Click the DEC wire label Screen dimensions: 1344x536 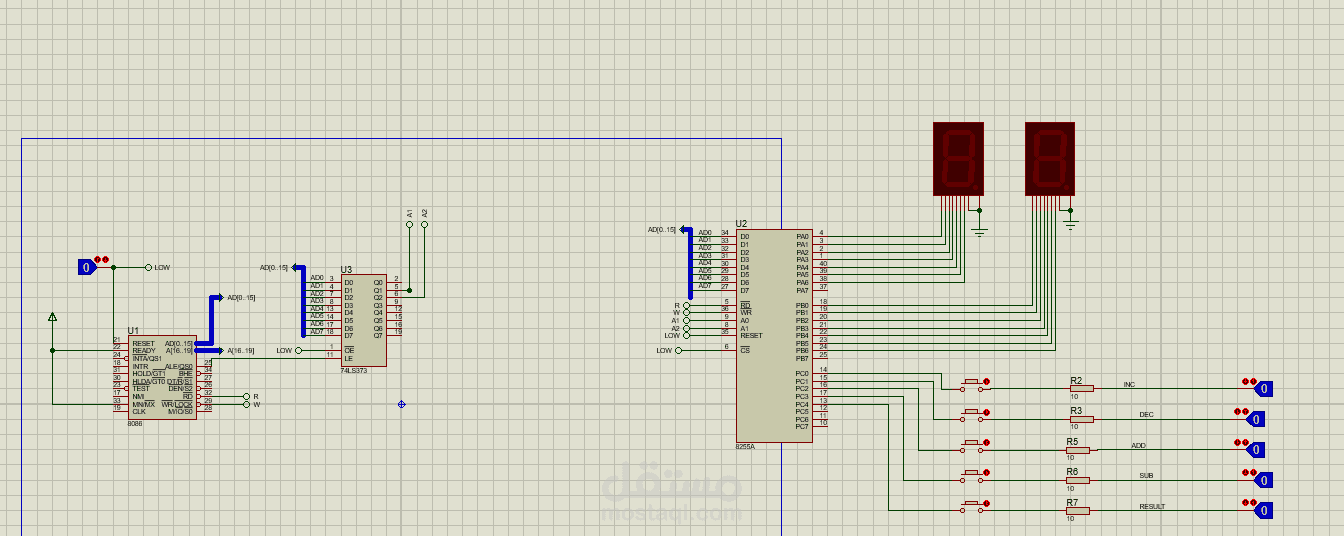pyautogui.click(x=1146, y=414)
